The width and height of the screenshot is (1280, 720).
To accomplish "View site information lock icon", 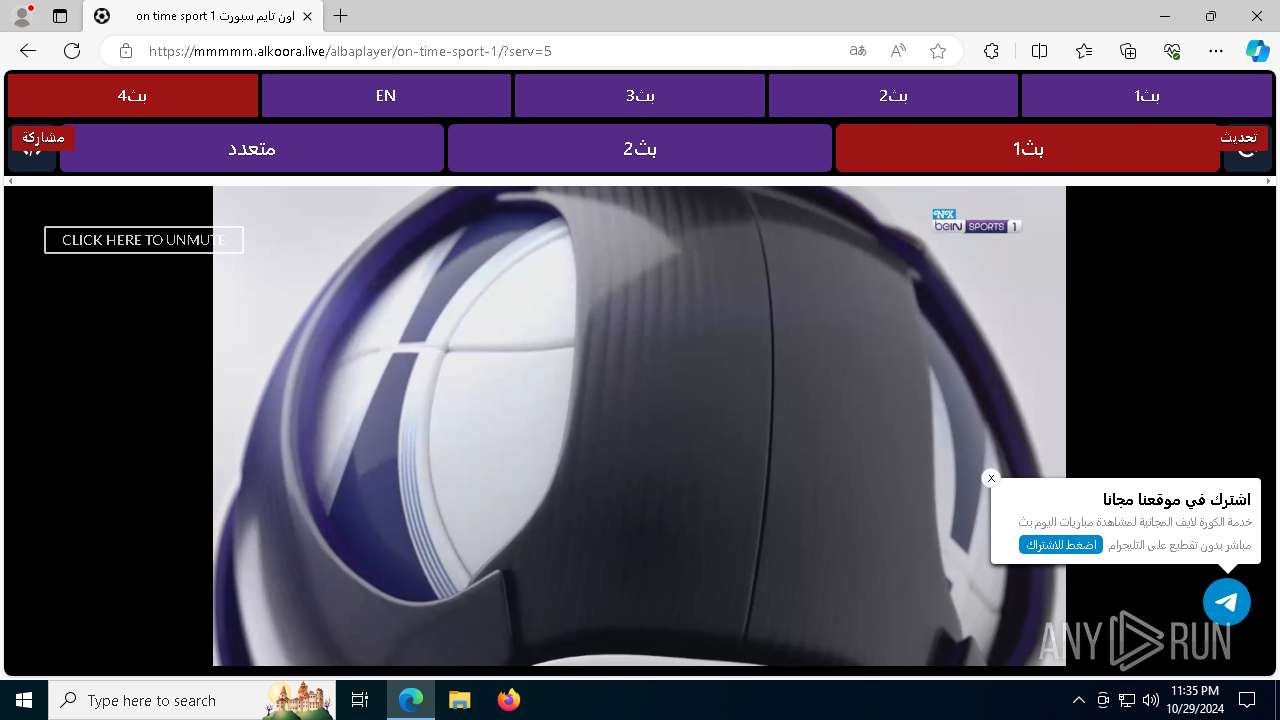I will click(x=126, y=51).
